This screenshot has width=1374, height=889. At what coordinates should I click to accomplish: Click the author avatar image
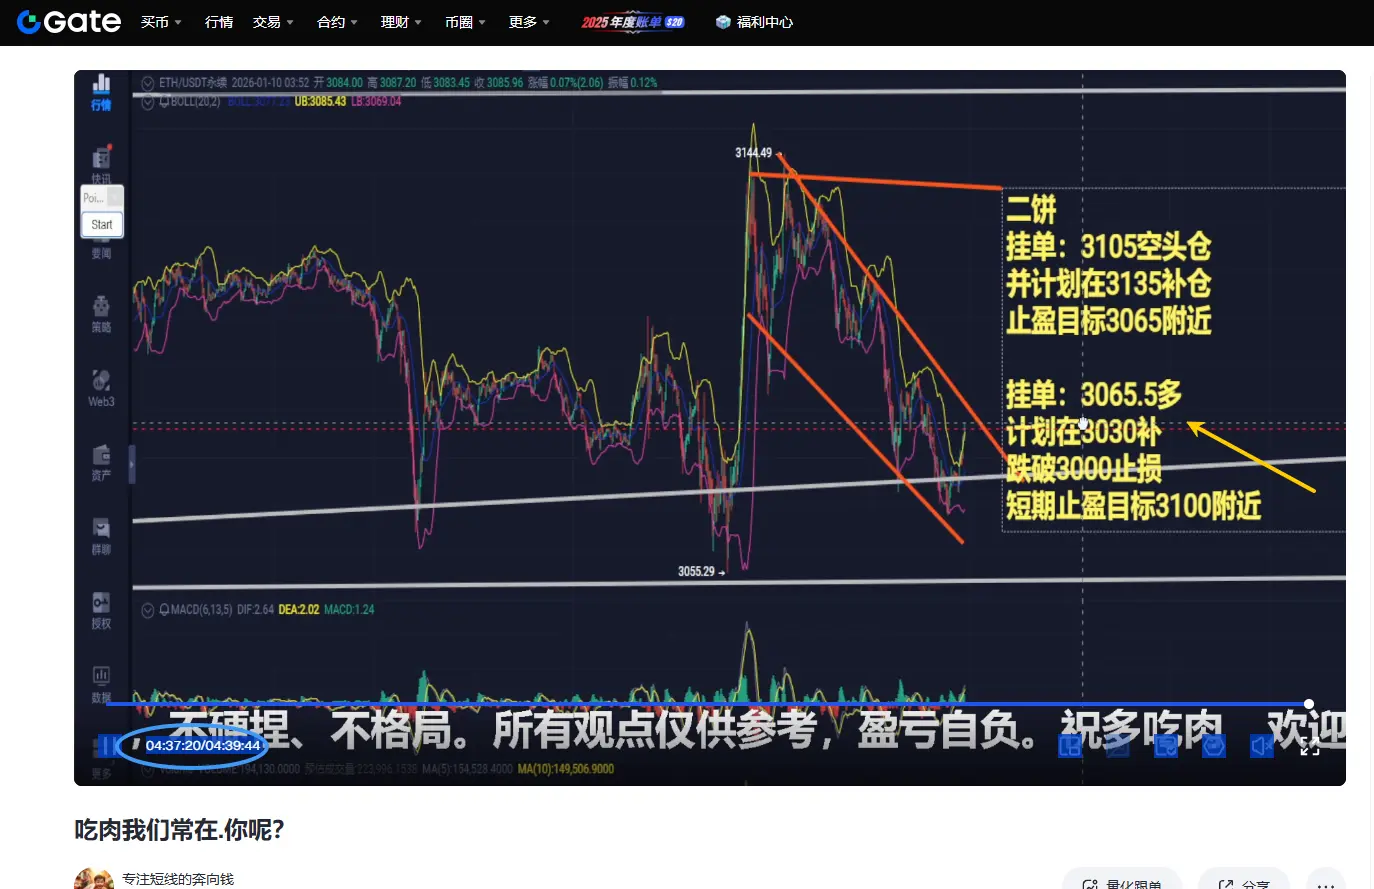94,879
